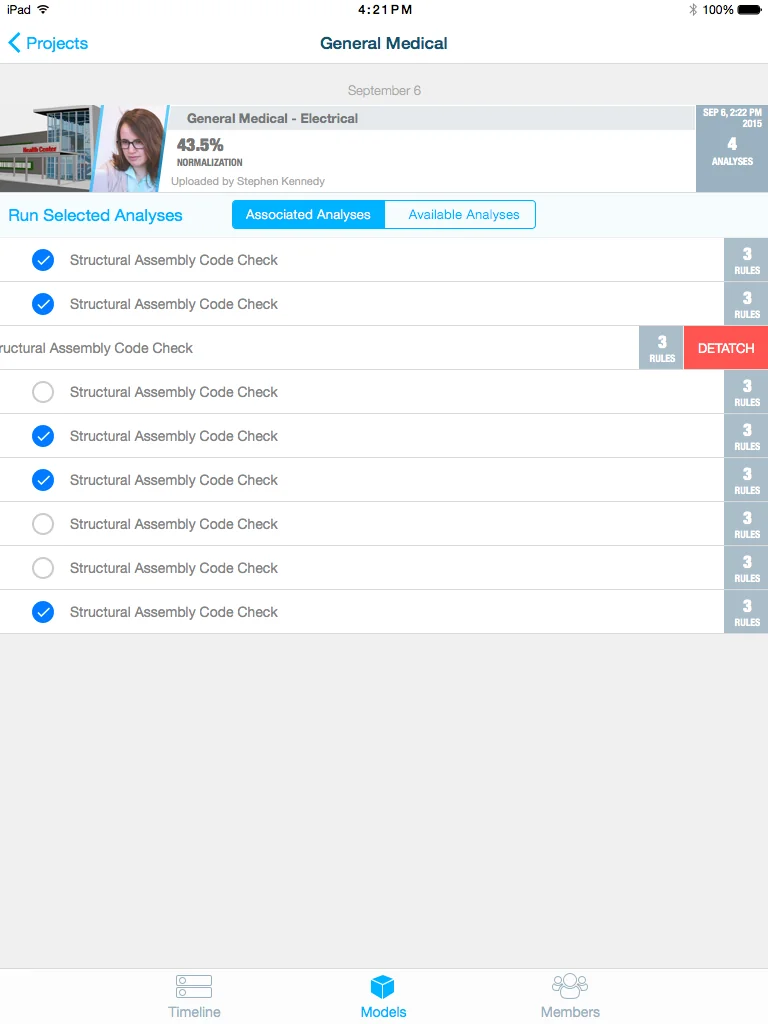
Task: Tap the swiped row's 'ructural Assembly Code Check' text
Action: [x=96, y=348]
